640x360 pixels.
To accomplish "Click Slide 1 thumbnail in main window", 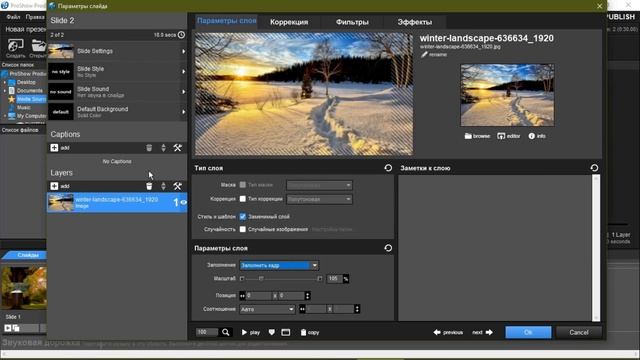I will [x=24, y=287].
